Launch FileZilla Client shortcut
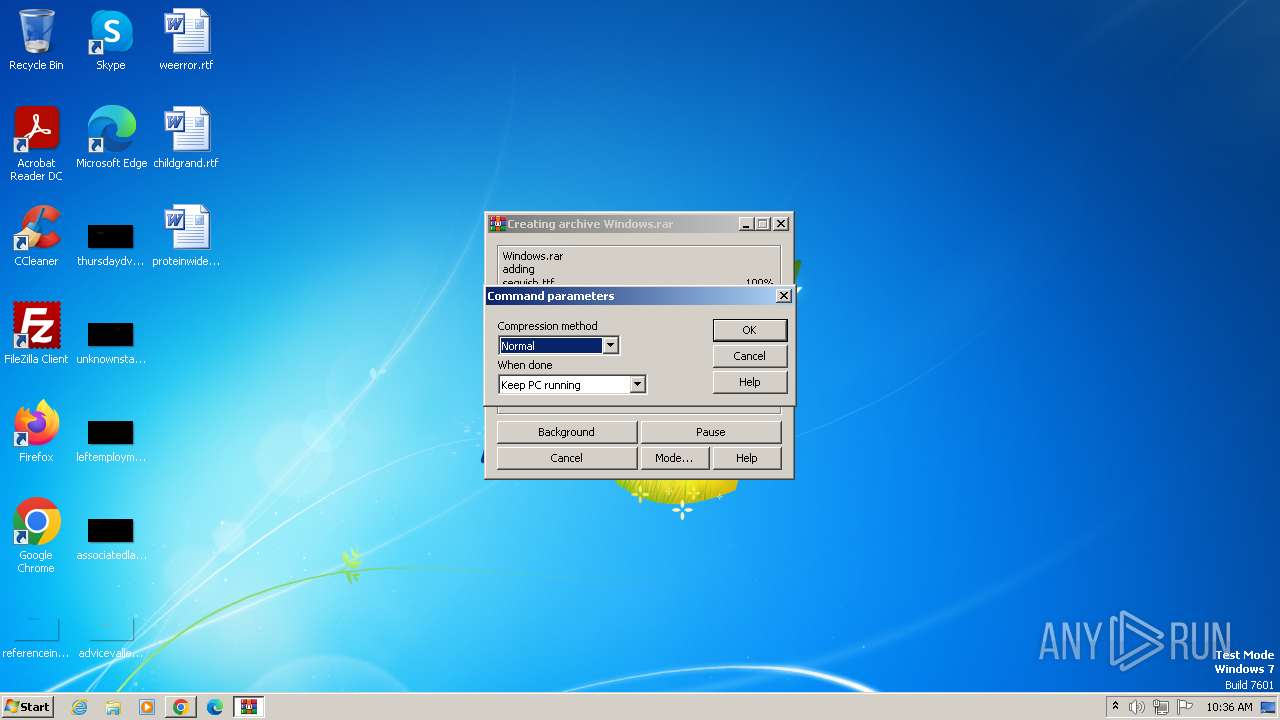 (x=36, y=334)
